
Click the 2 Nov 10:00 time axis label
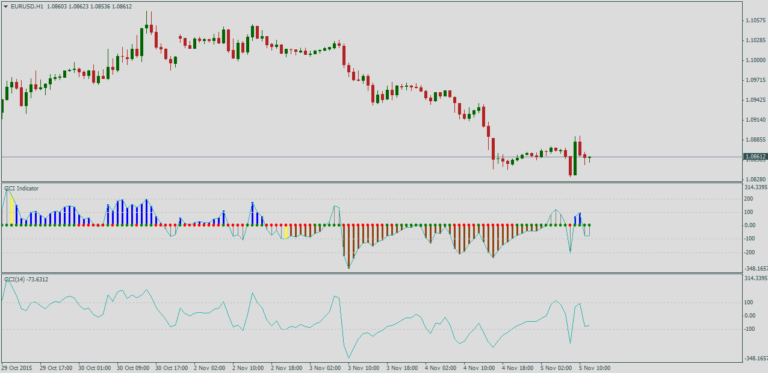click(x=247, y=367)
